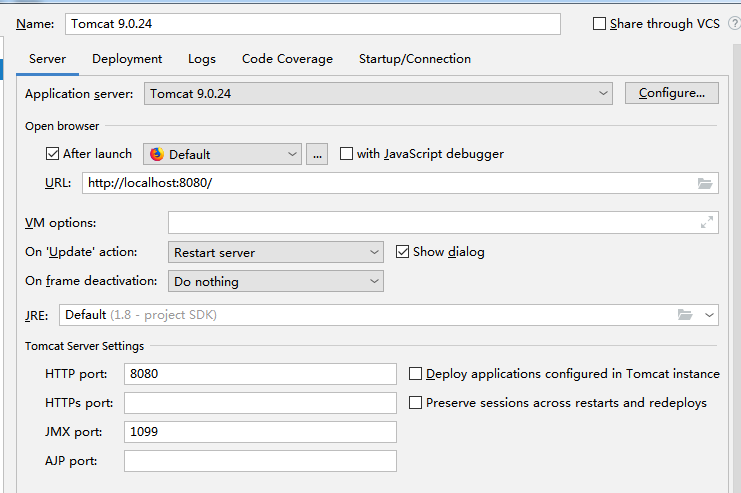This screenshot has height=493, width=741.
Task: Open the Application server dropdown
Action: (x=378, y=94)
